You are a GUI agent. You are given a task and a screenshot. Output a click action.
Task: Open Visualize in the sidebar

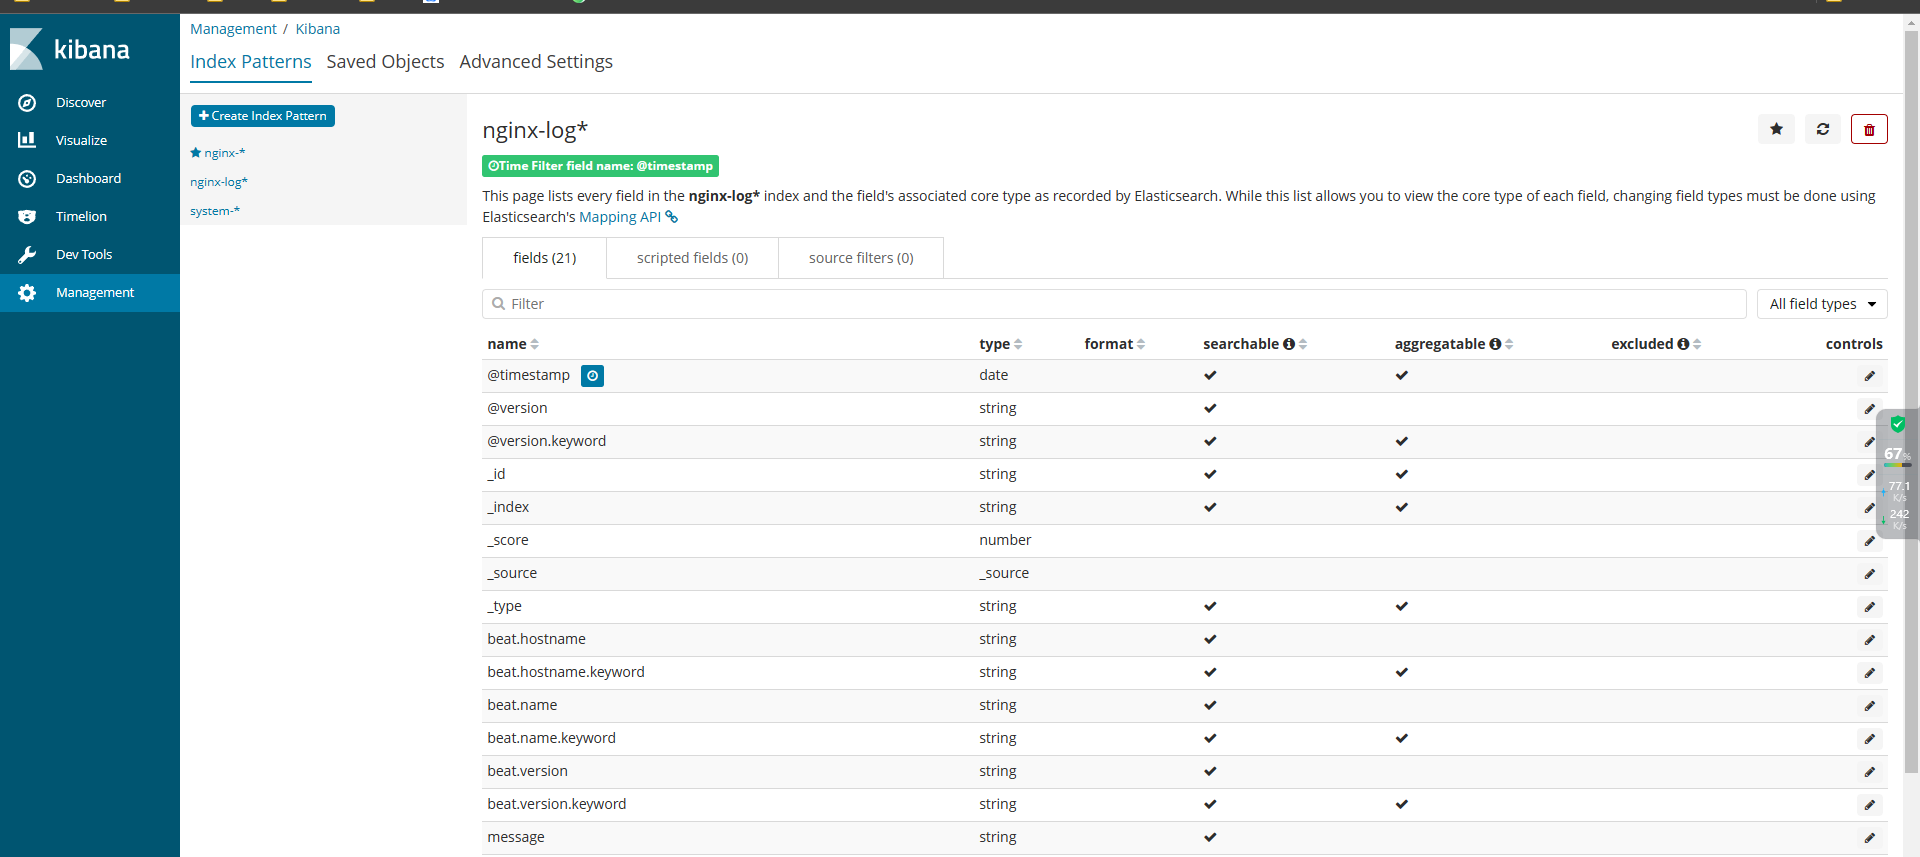click(80, 140)
